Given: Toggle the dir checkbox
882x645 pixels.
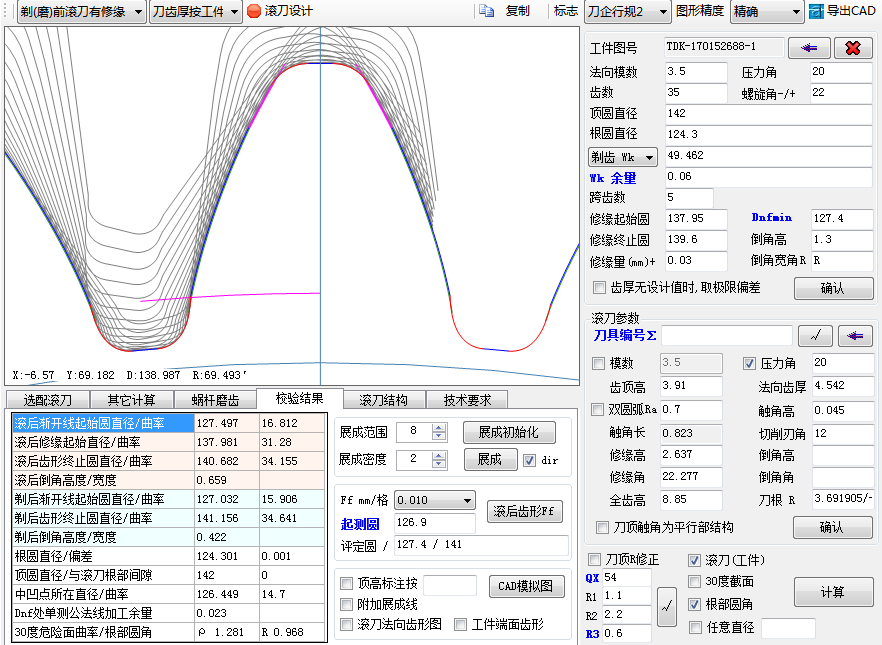Looking at the screenshot, I should tap(529, 461).
